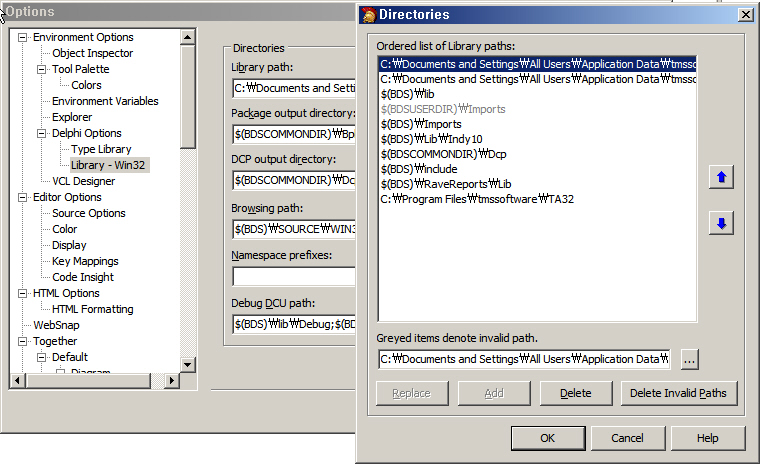
Task: Click the move path down arrow button
Action: (x=720, y=223)
